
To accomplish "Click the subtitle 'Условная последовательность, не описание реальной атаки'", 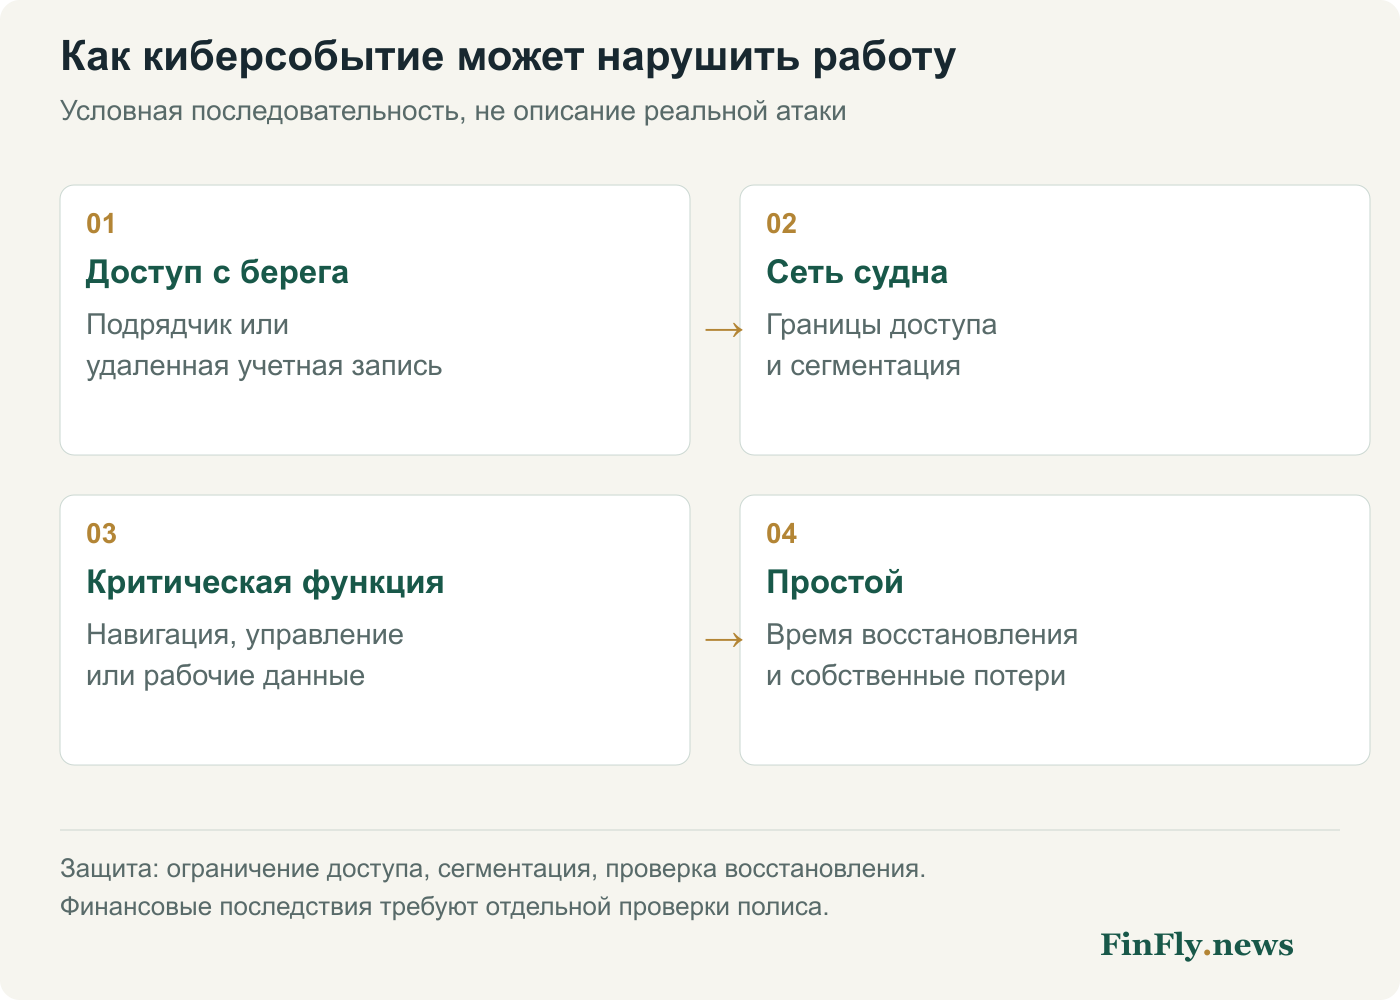I will (453, 111).
